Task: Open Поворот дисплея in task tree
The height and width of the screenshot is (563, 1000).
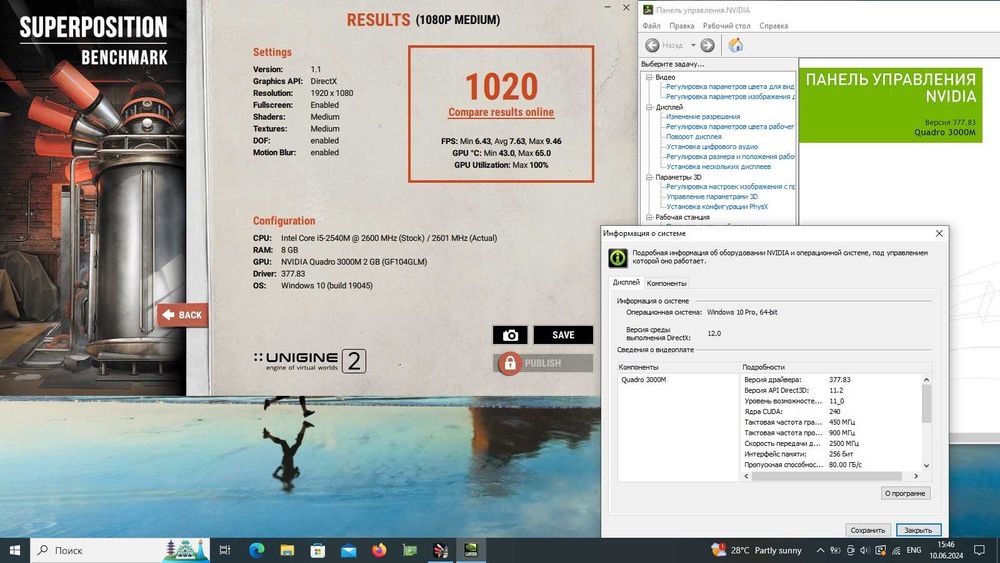Action: click(x=694, y=136)
